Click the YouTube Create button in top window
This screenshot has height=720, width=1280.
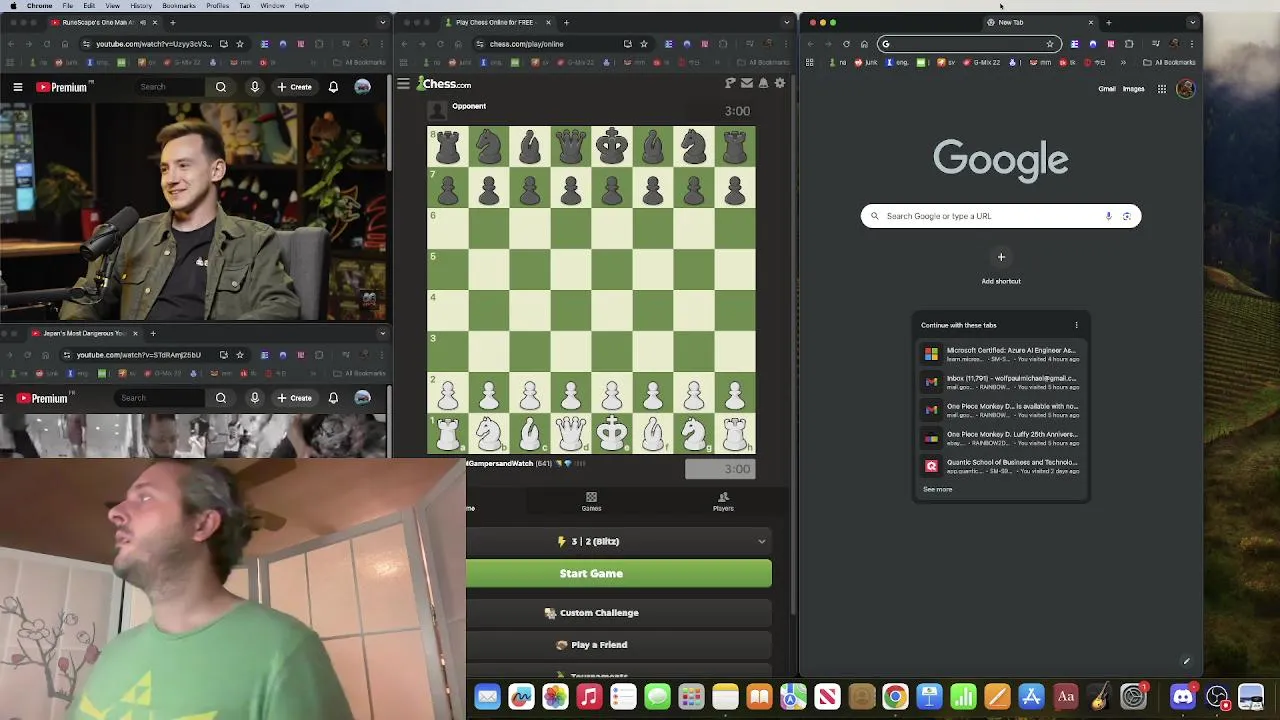(x=295, y=87)
